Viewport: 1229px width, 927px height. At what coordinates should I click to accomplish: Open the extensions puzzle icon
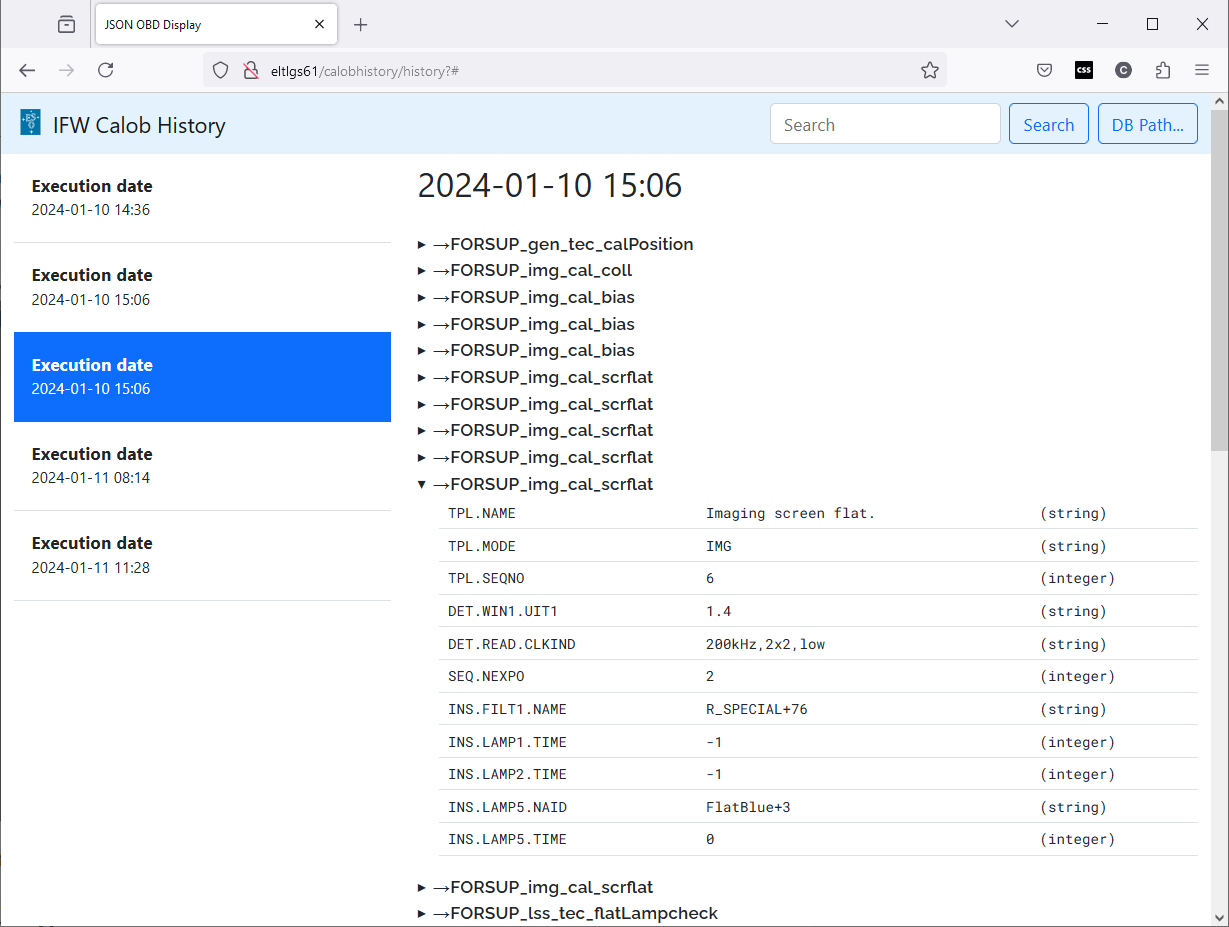coord(1162,70)
